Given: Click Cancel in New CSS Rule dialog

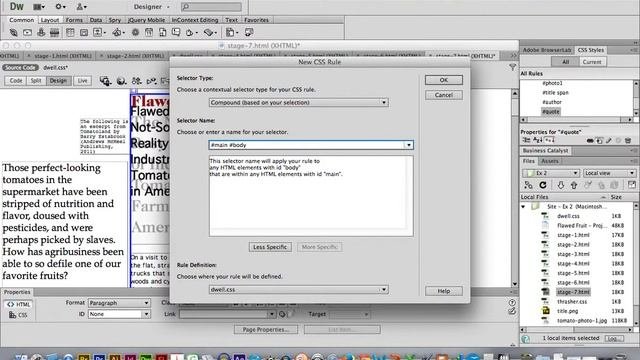Looking at the screenshot, I should tap(444, 95).
